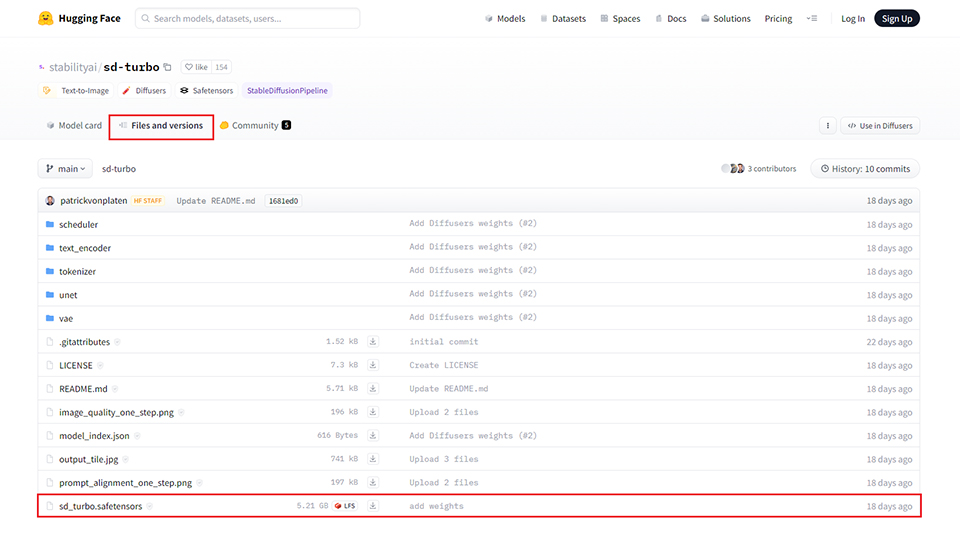Download the sd_turbo.safetensors file

click(x=373, y=506)
